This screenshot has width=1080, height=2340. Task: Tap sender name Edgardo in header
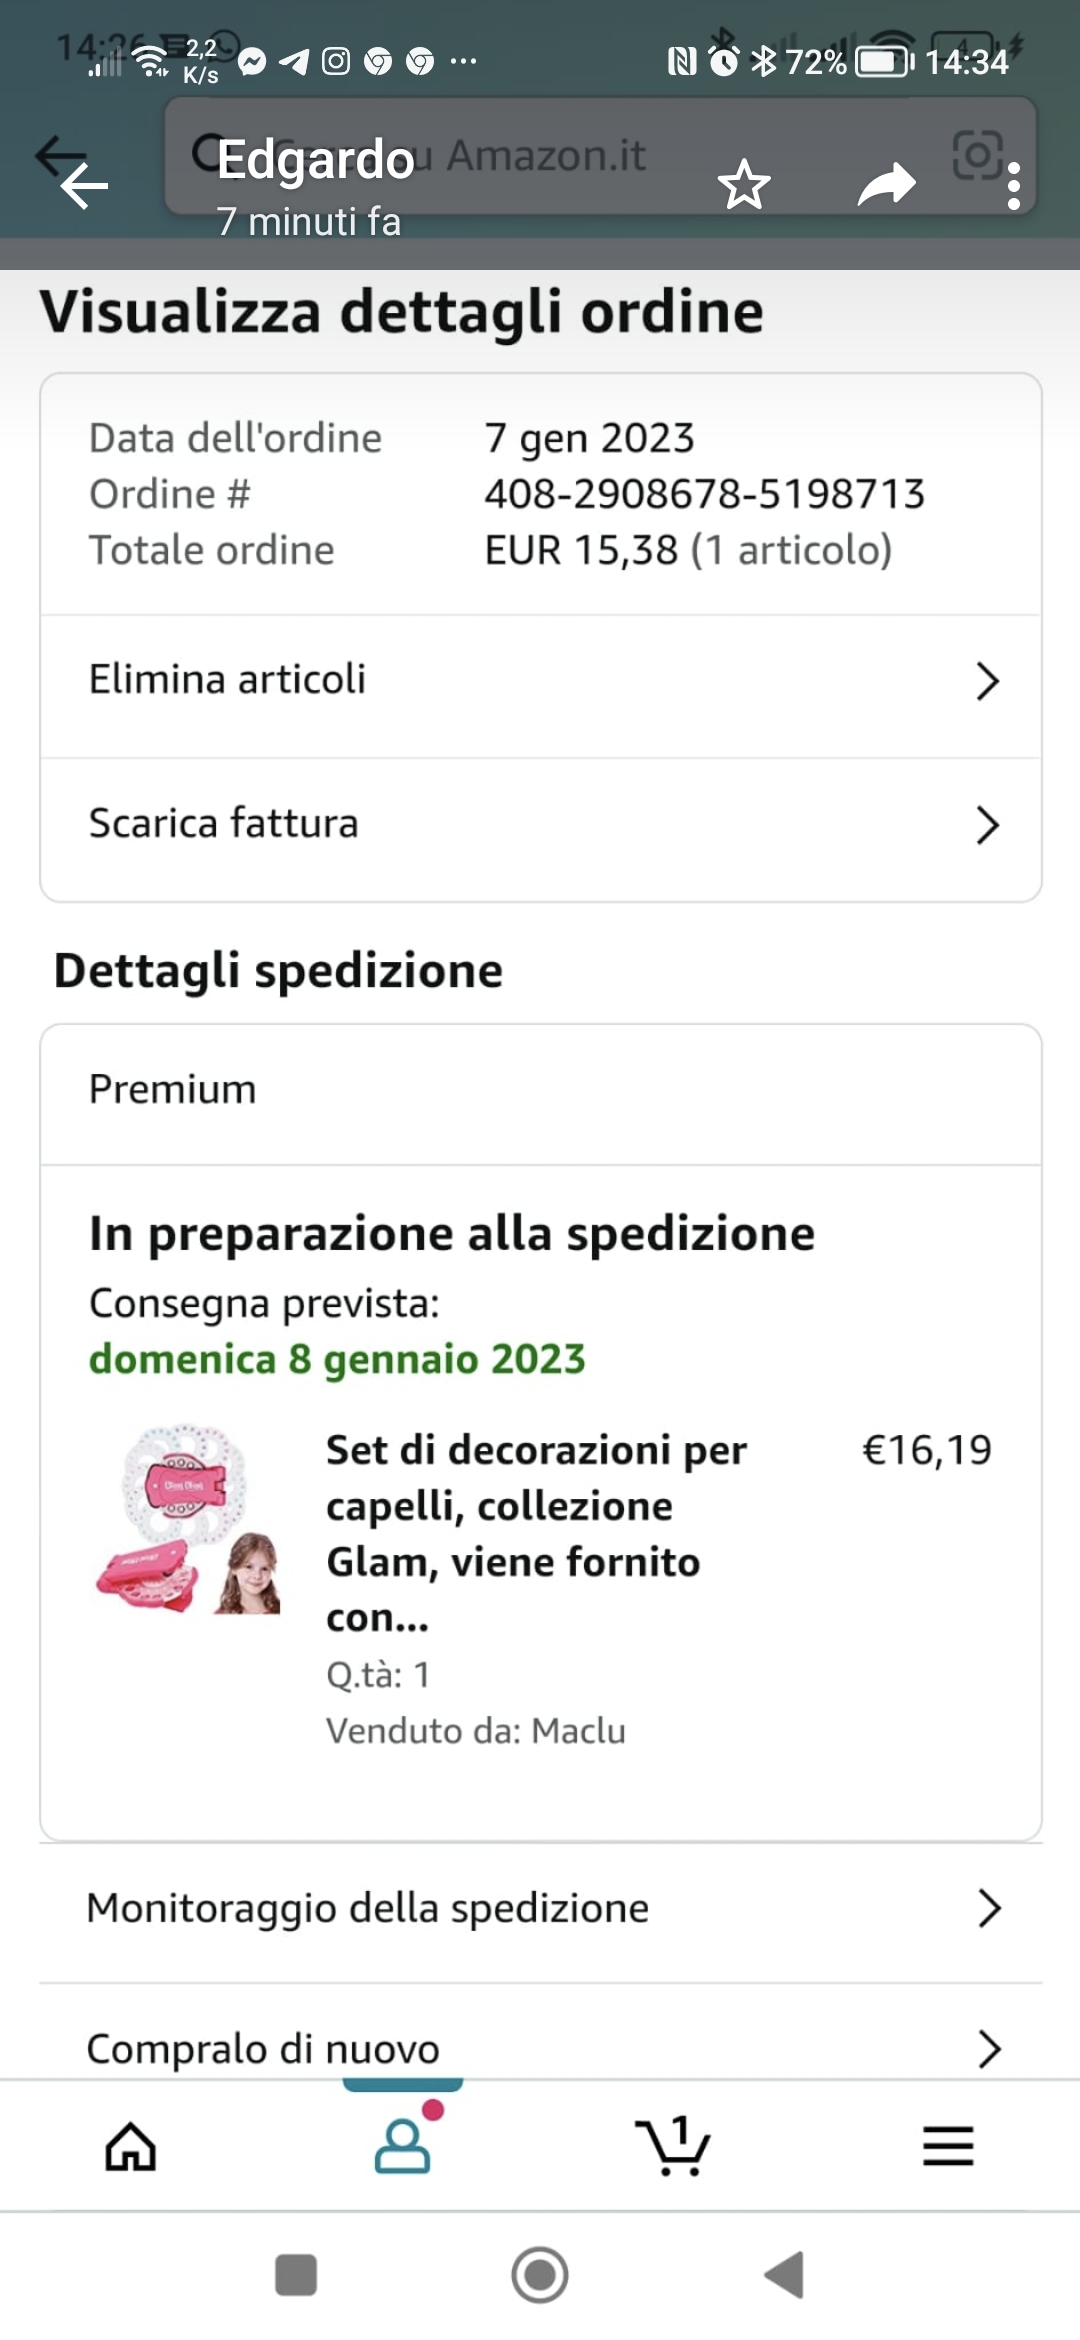point(316,160)
